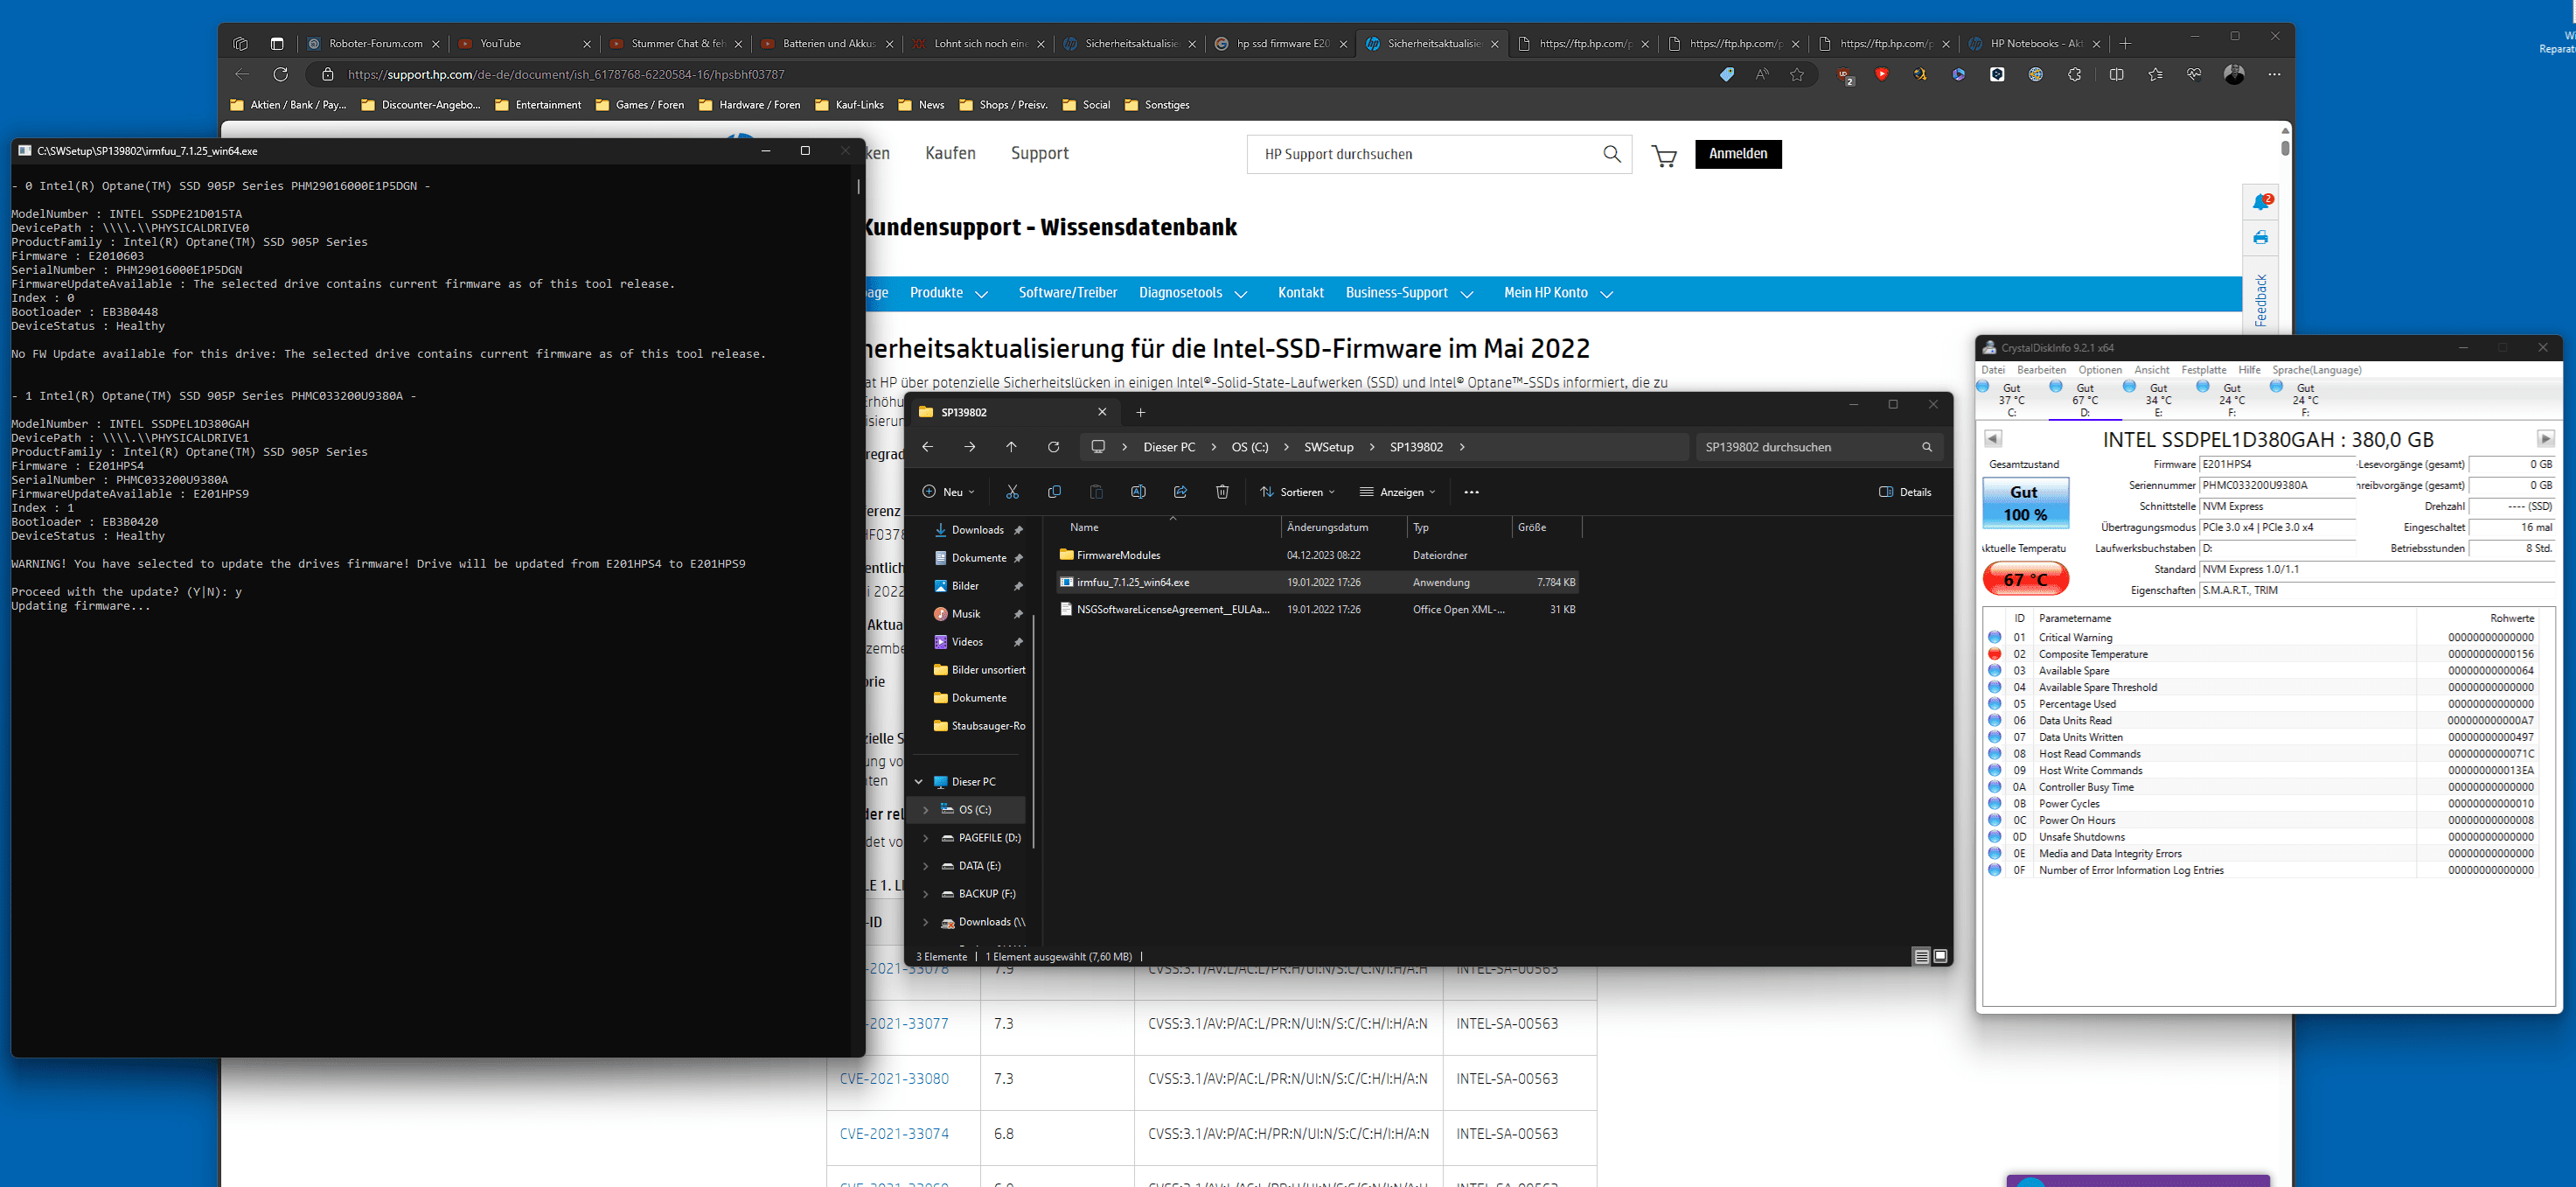Switch Explorer to large thumbnails view
This screenshot has height=1187, width=2576.
[x=1940, y=957]
